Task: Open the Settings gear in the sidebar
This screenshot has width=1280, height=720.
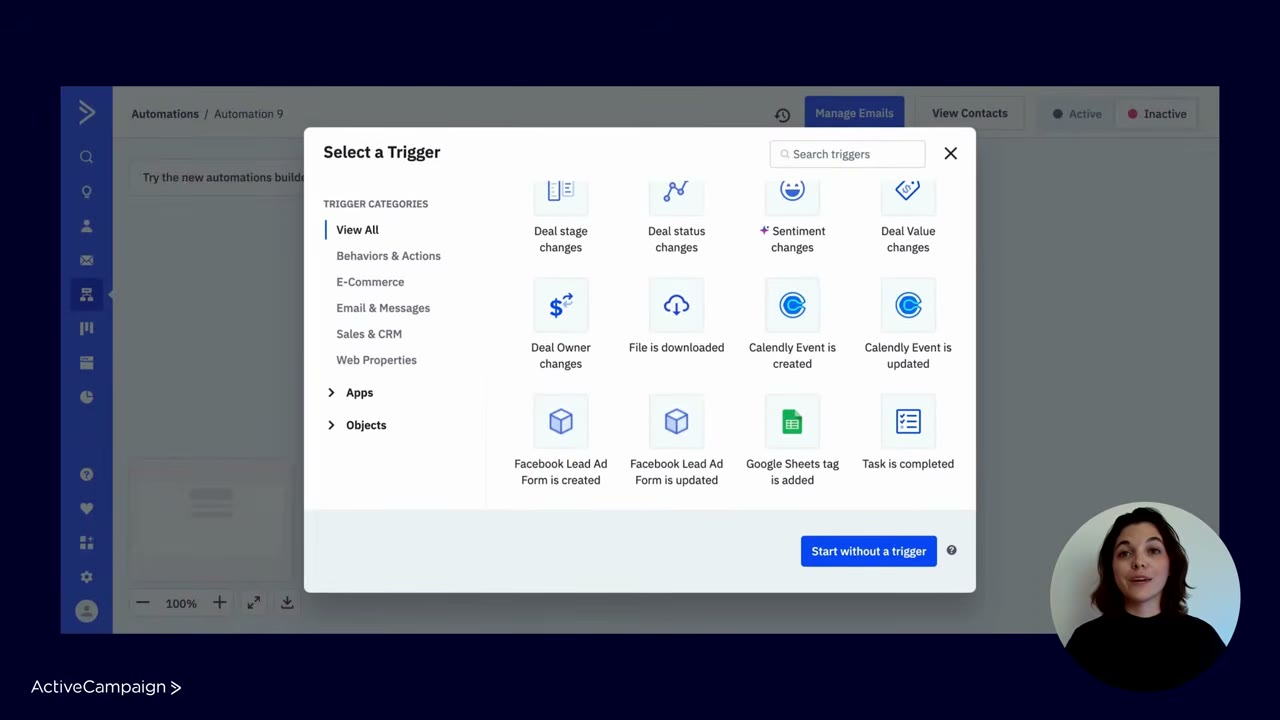Action: (x=87, y=577)
